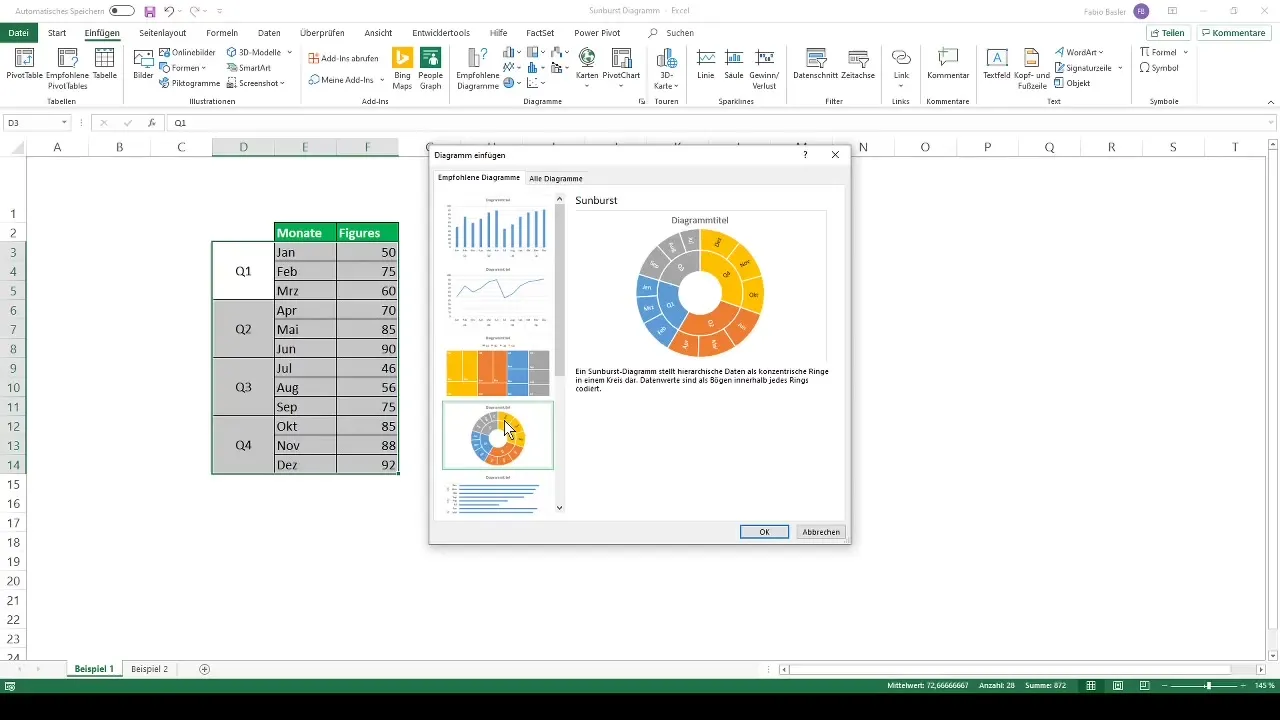Open the Name Box dropdown arrow
This screenshot has height=720, width=1280.
pos(64,123)
